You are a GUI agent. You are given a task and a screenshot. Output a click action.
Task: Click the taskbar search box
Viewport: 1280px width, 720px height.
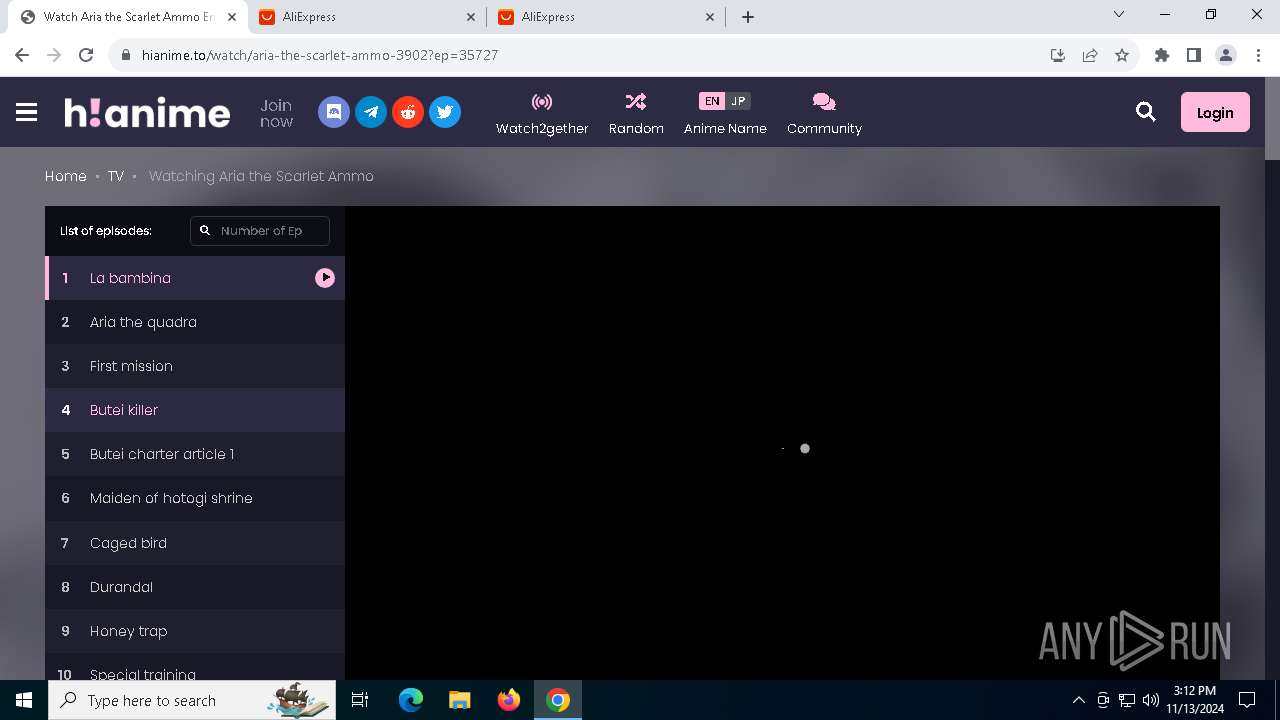192,700
